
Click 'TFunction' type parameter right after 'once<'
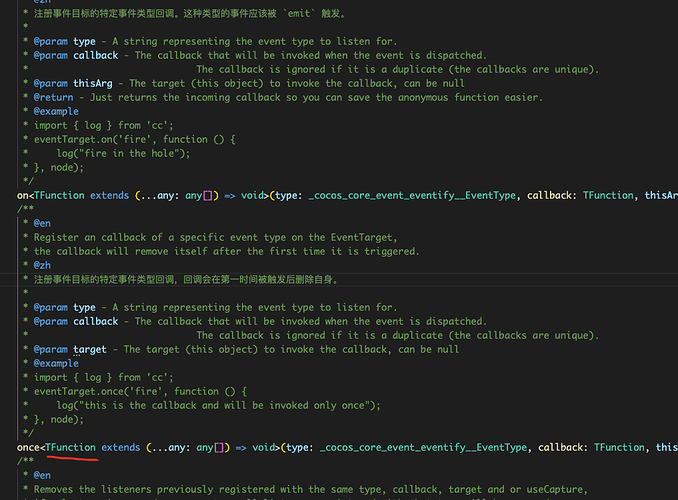pyautogui.click(x=70, y=447)
